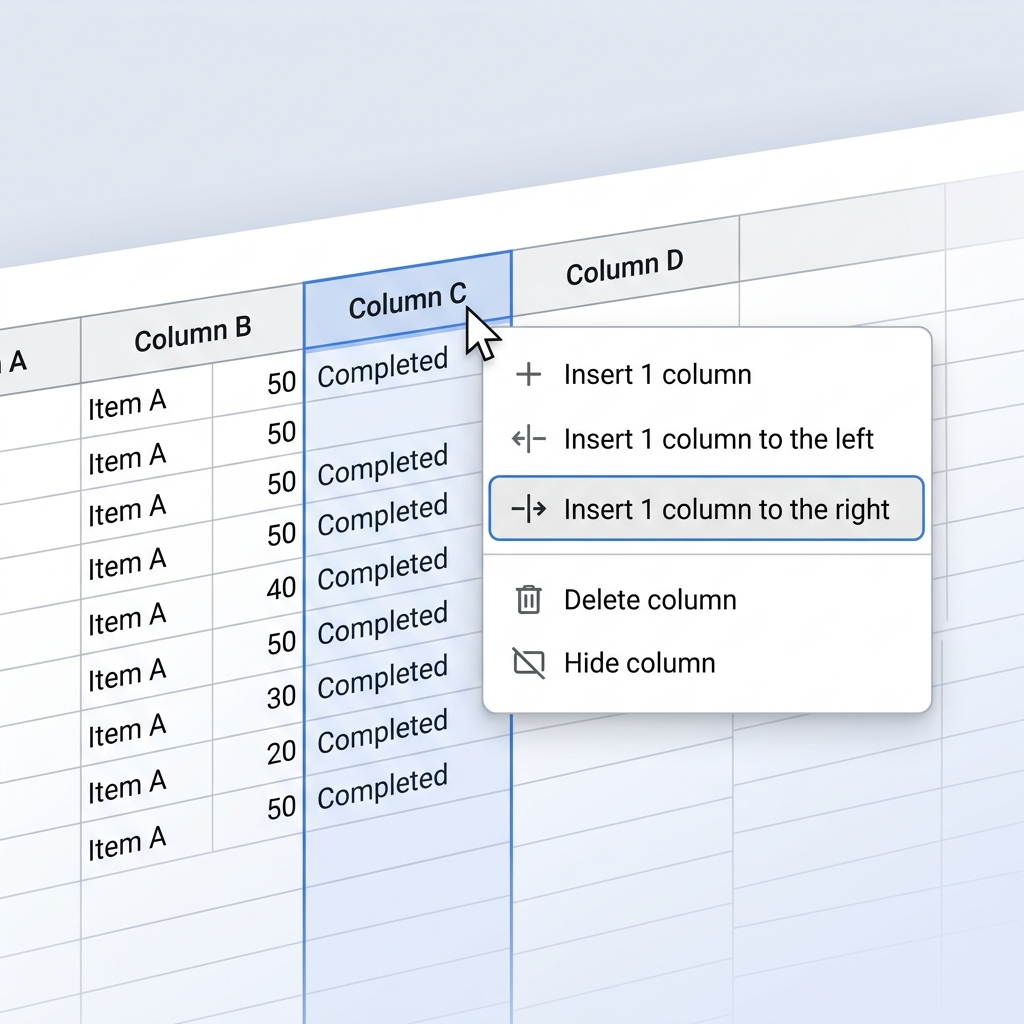Click the last "Item A" cell in Column B
Viewport: 1024px width, 1024px height.
(x=147, y=844)
